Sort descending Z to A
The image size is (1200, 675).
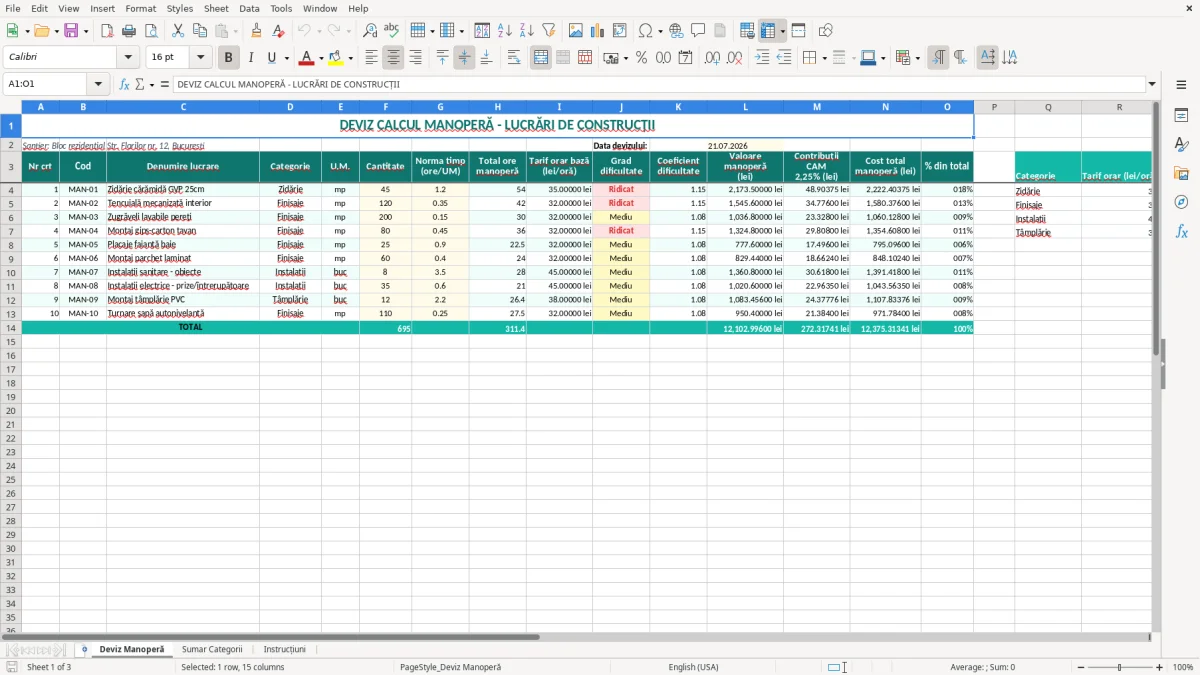(527, 31)
